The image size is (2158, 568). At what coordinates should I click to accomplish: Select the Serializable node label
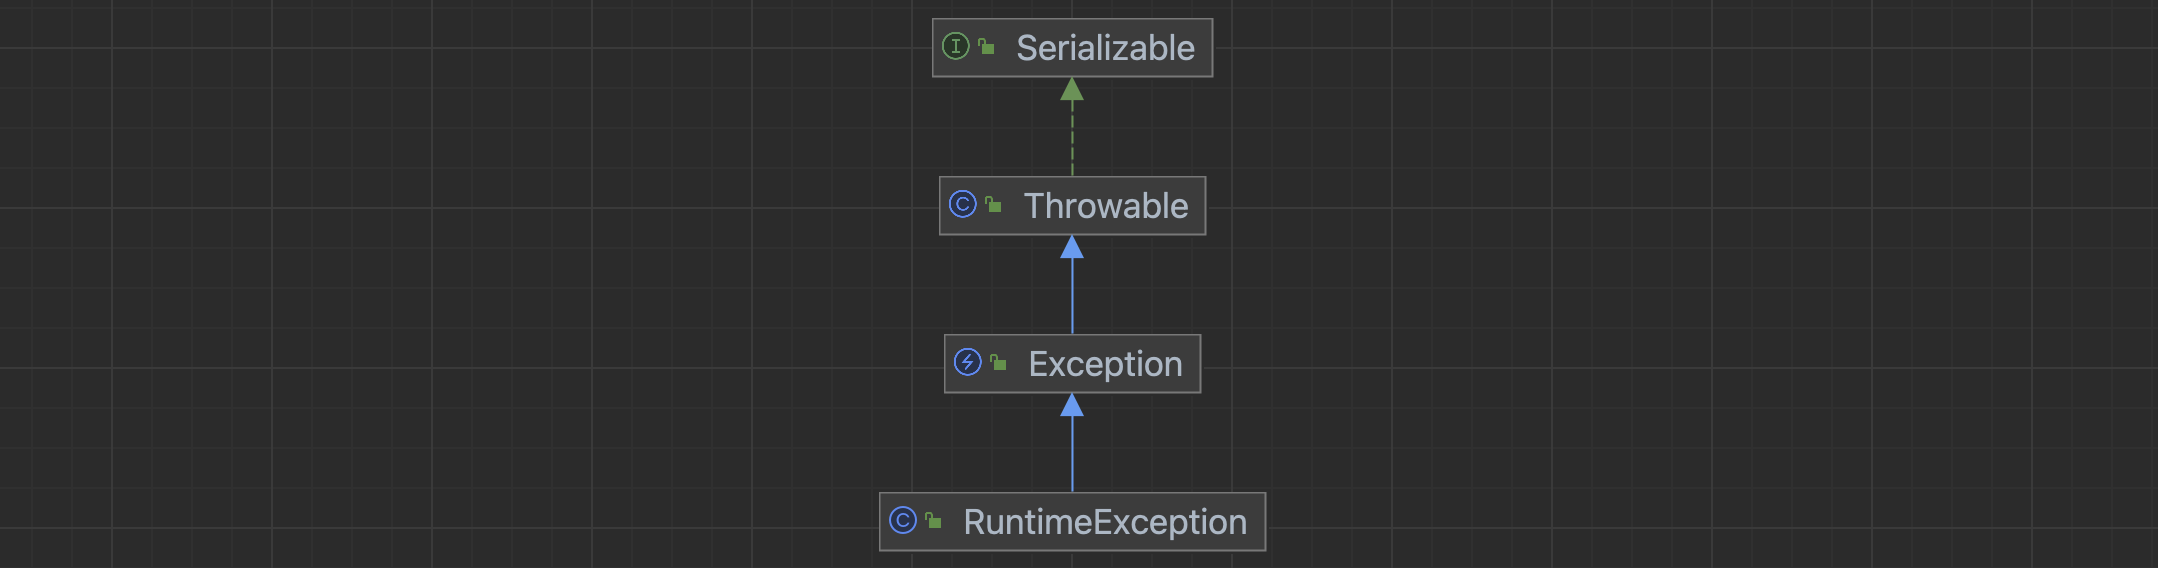1105,48
